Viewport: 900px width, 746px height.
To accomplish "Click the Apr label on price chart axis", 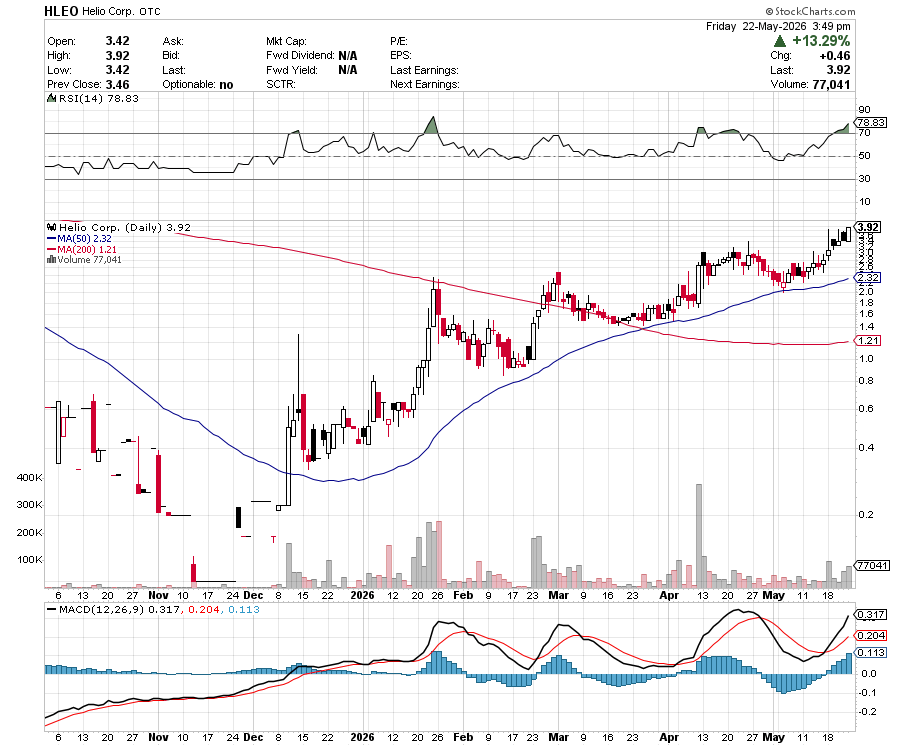I will coord(669,595).
